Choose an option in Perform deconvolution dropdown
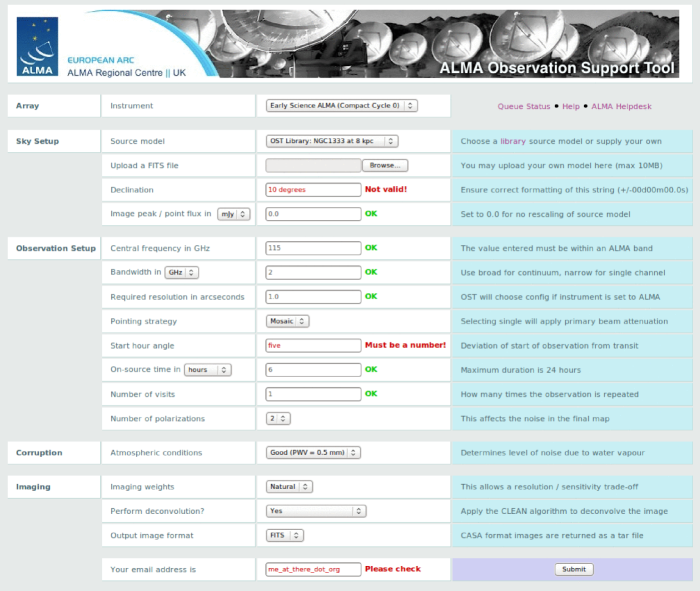The height and width of the screenshot is (591, 700). point(316,511)
